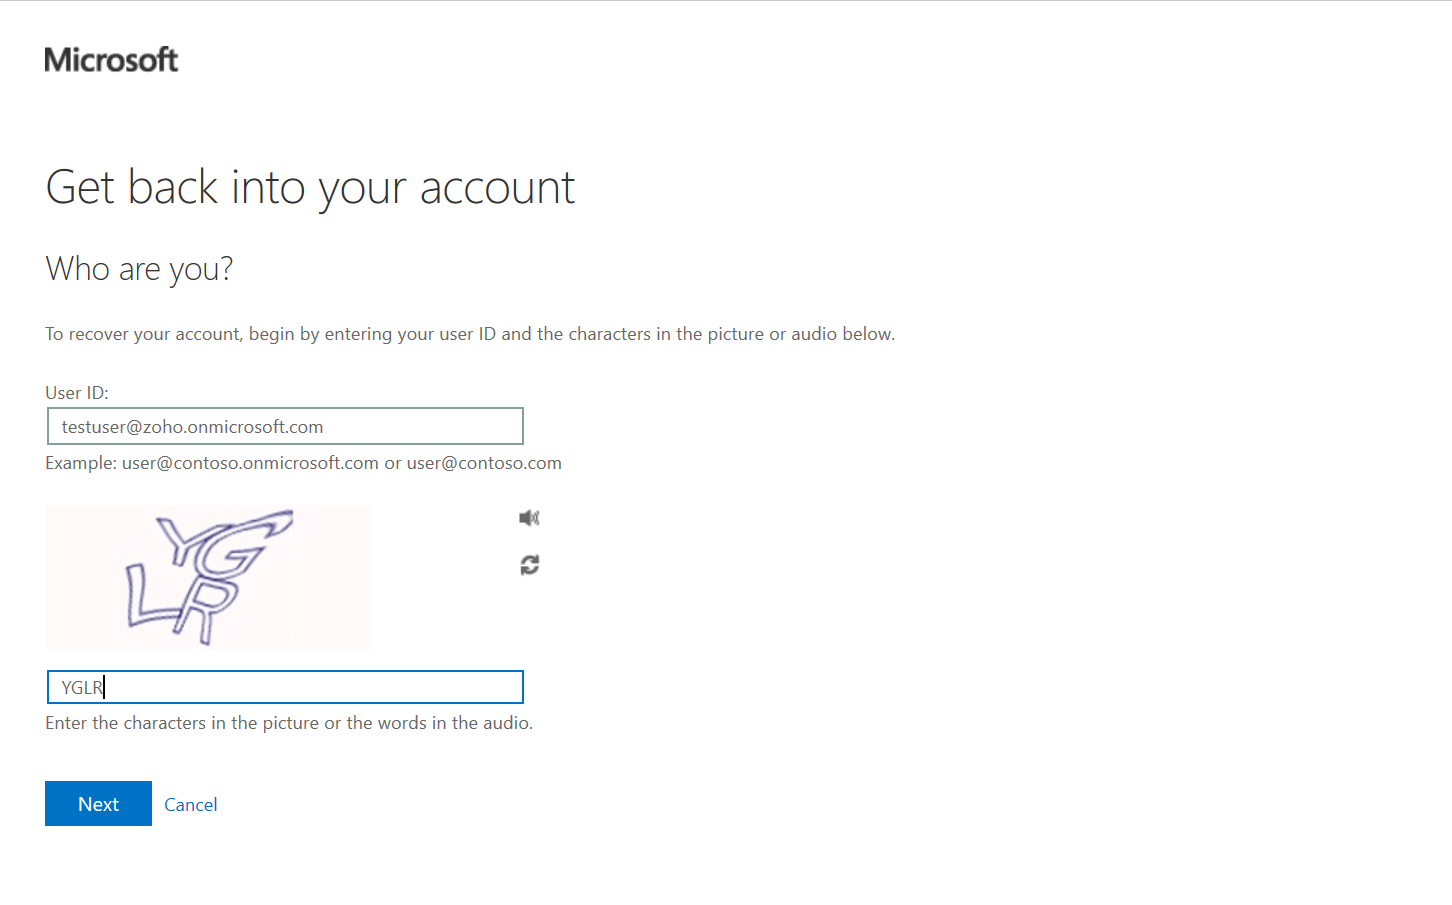The width and height of the screenshot is (1452, 905).
Task: Click the "To recover your account" instruction text
Action: pos(470,334)
